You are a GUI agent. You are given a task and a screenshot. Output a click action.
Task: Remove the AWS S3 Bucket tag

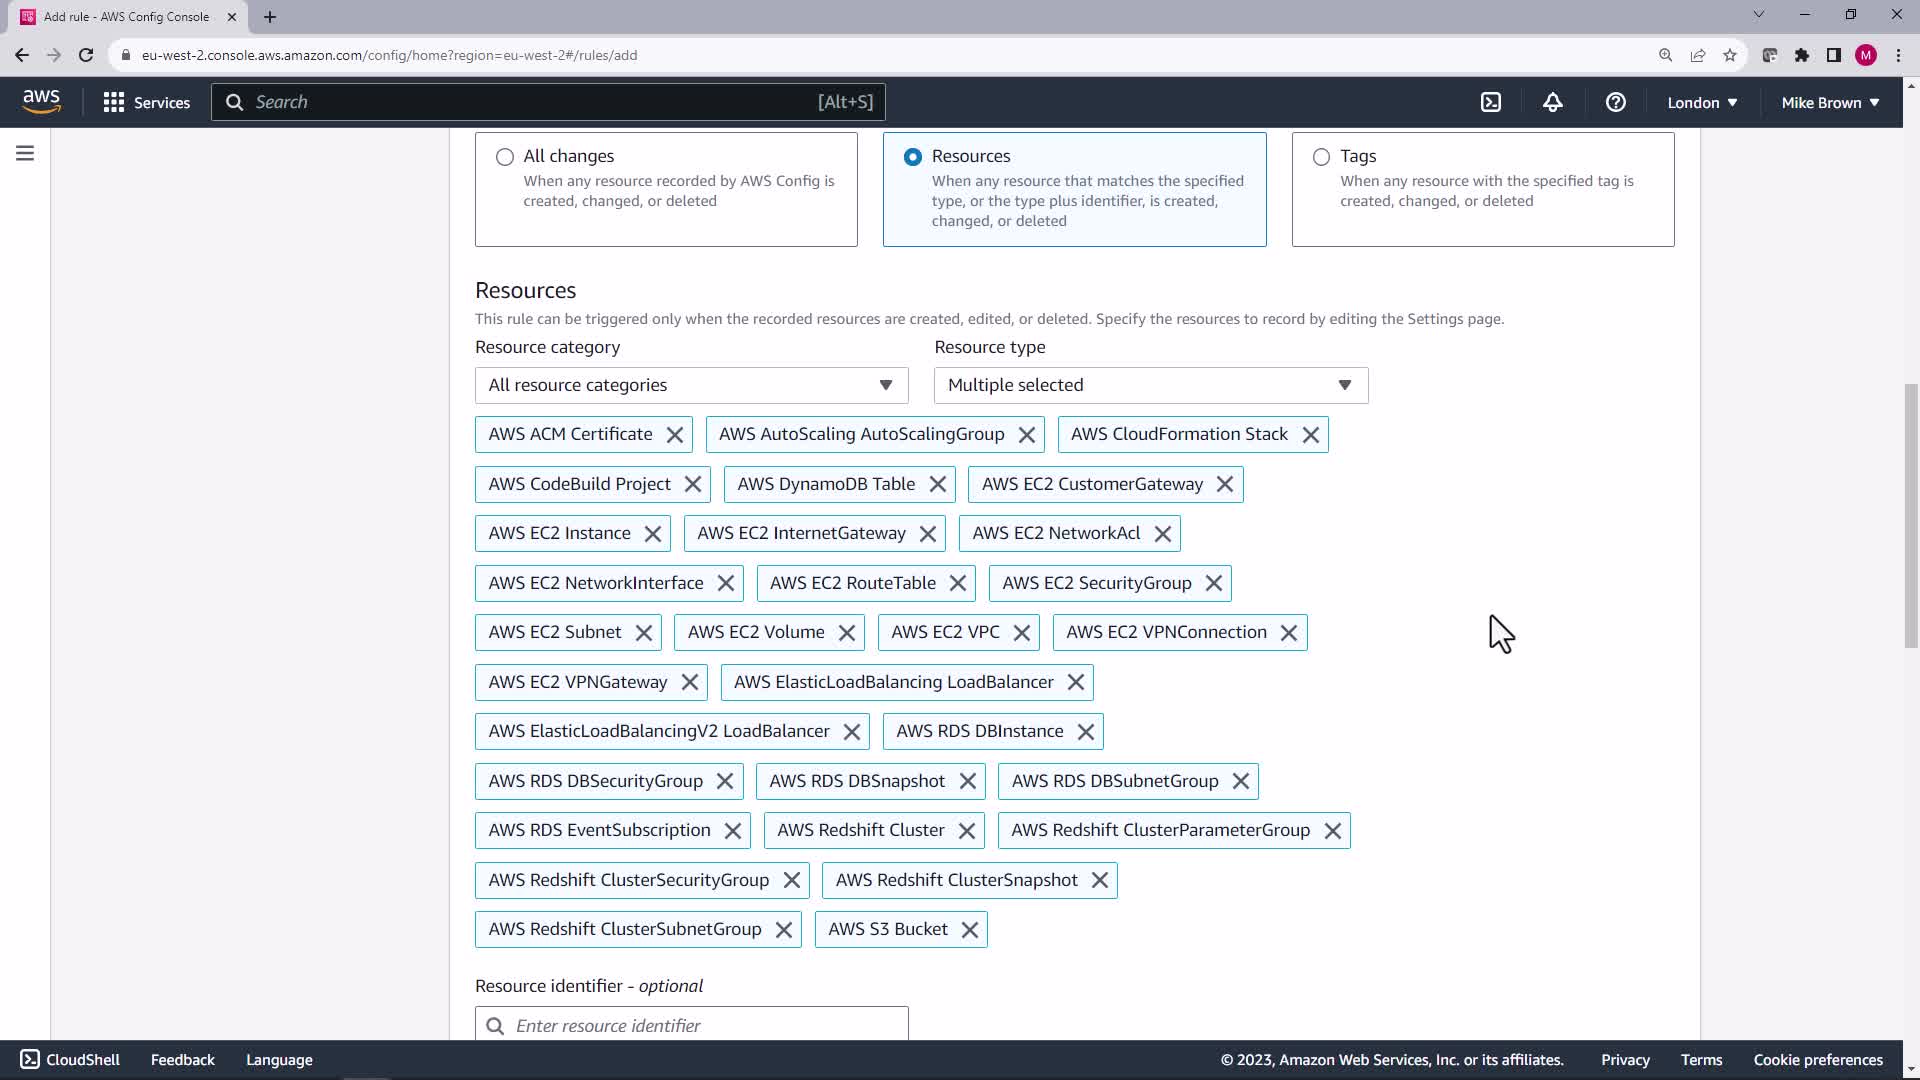click(x=969, y=930)
